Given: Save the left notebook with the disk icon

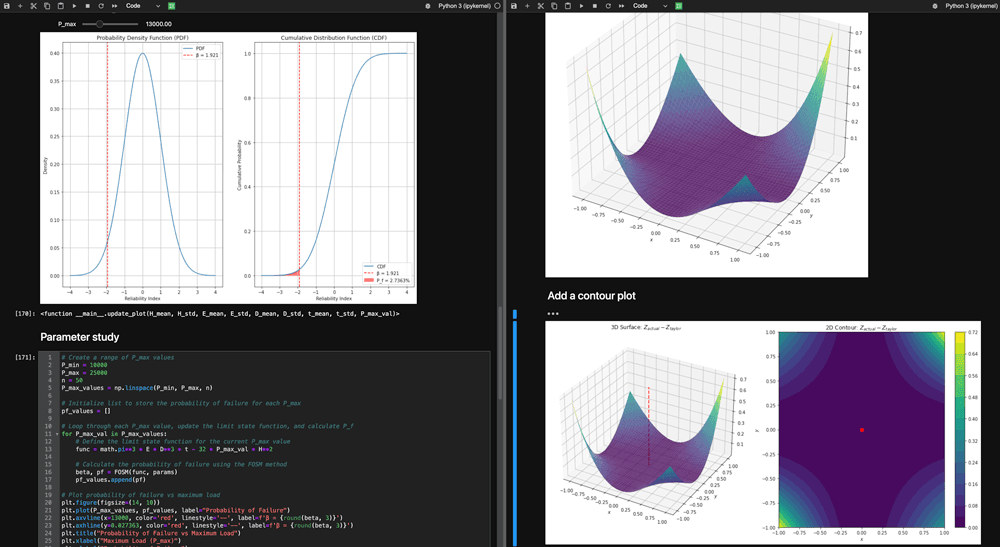Looking at the screenshot, I should (x=7, y=6).
